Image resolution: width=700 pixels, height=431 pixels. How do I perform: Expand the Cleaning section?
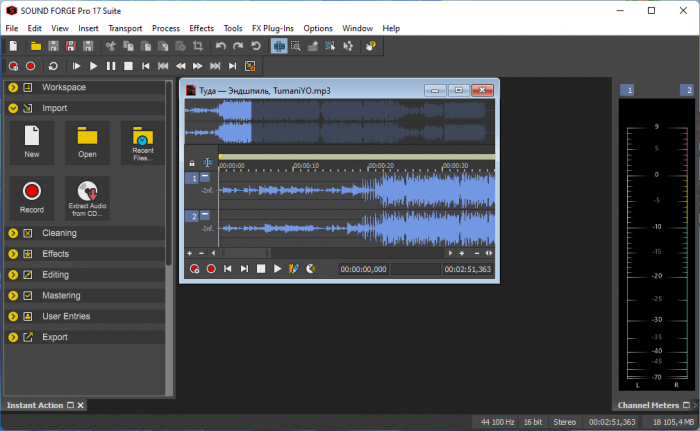click(x=13, y=233)
